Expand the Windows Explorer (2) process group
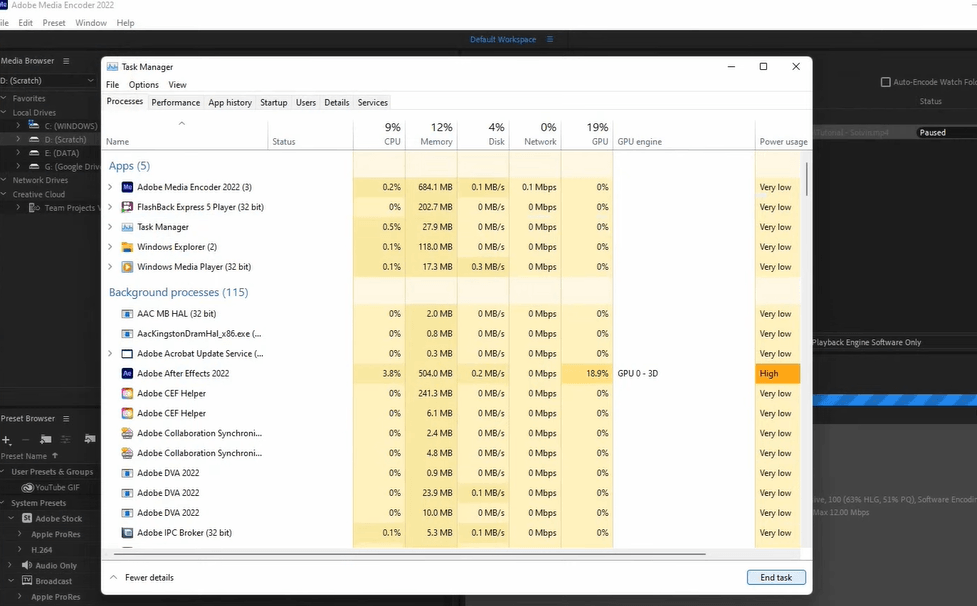Viewport: 977px width, 606px height. pos(110,247)
